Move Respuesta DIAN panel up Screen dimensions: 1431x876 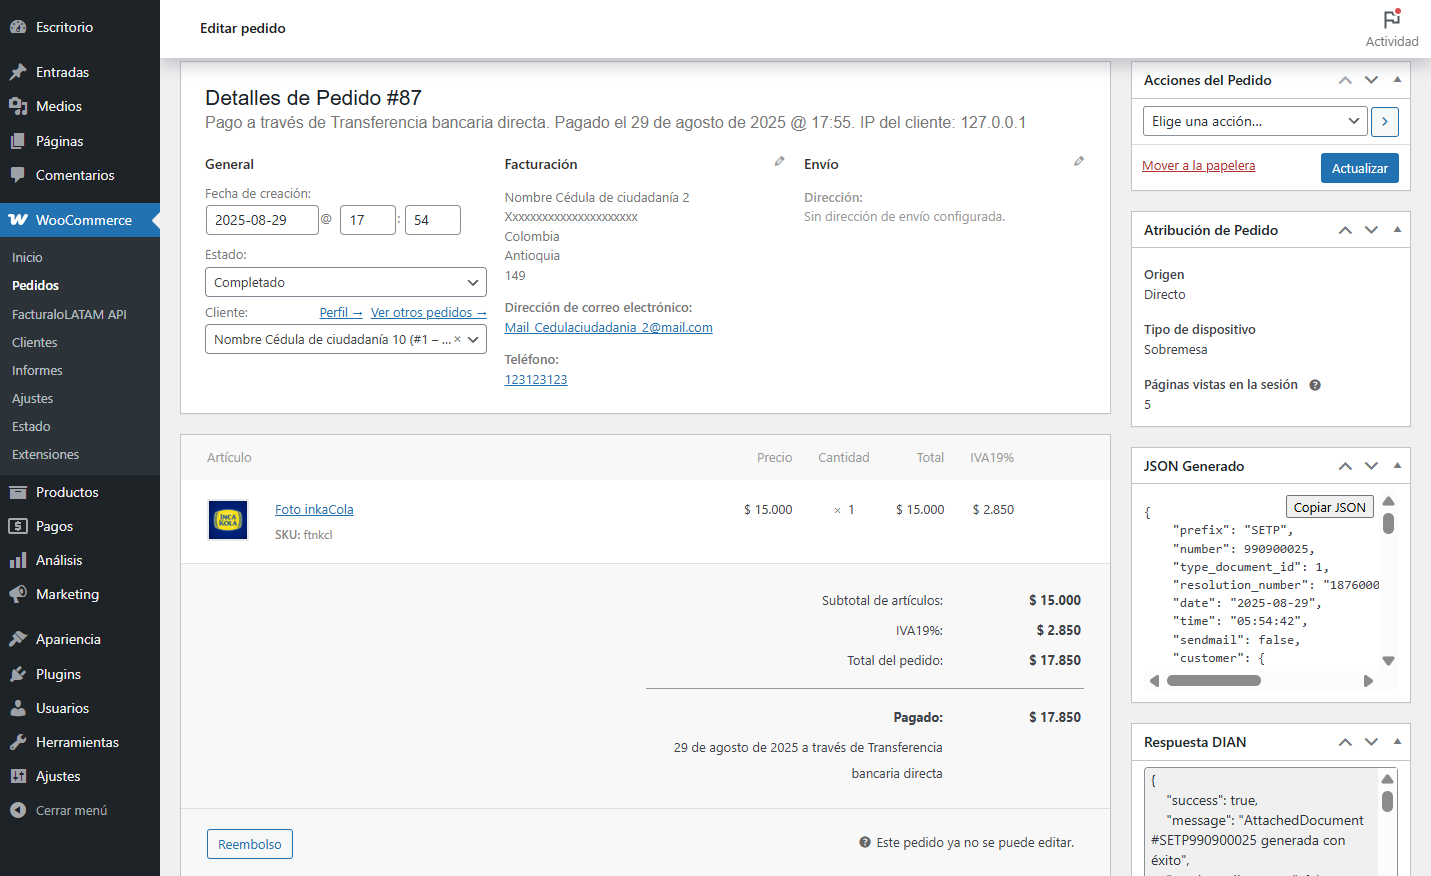1345,742
